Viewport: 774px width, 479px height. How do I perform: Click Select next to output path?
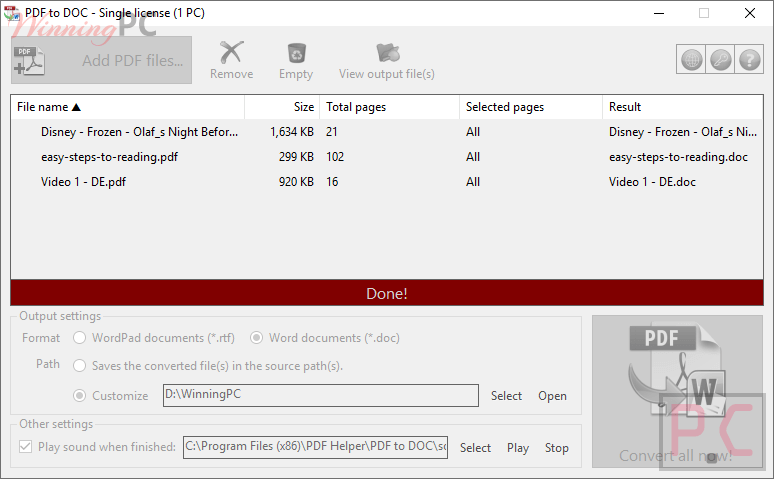pyautogui.click(x=506, y=396)
